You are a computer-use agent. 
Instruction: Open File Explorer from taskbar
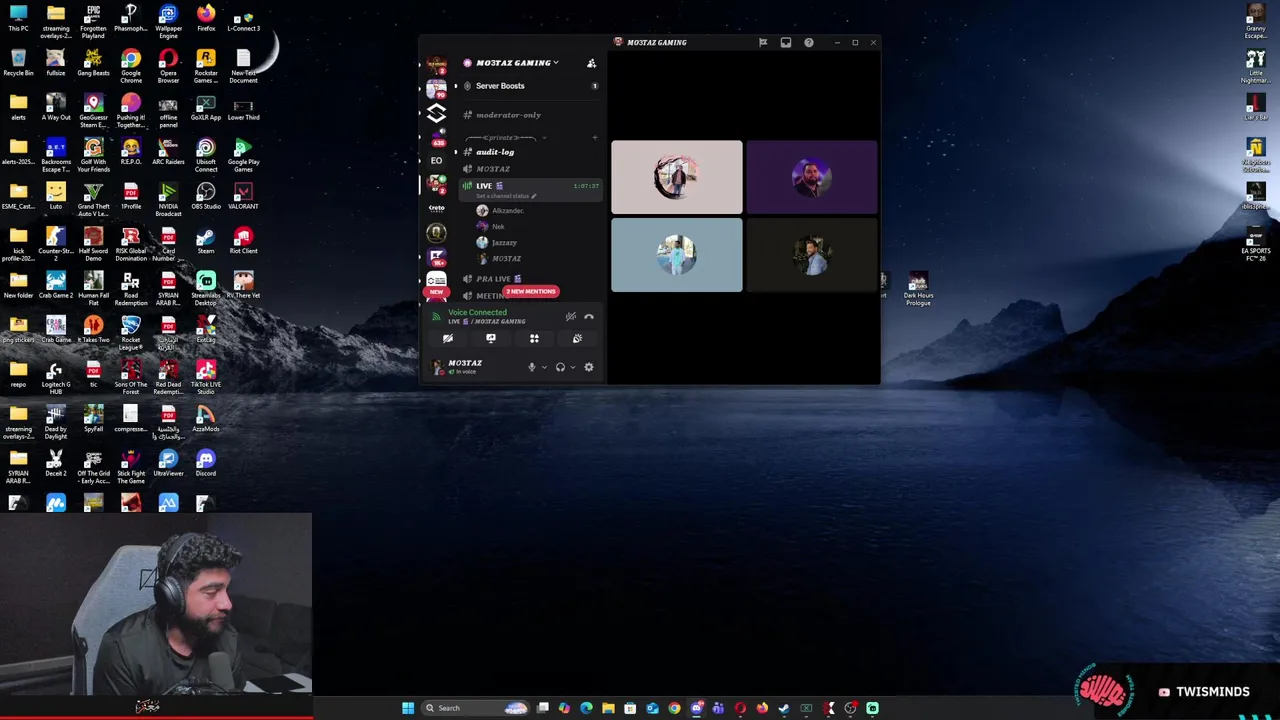point(608,708)
